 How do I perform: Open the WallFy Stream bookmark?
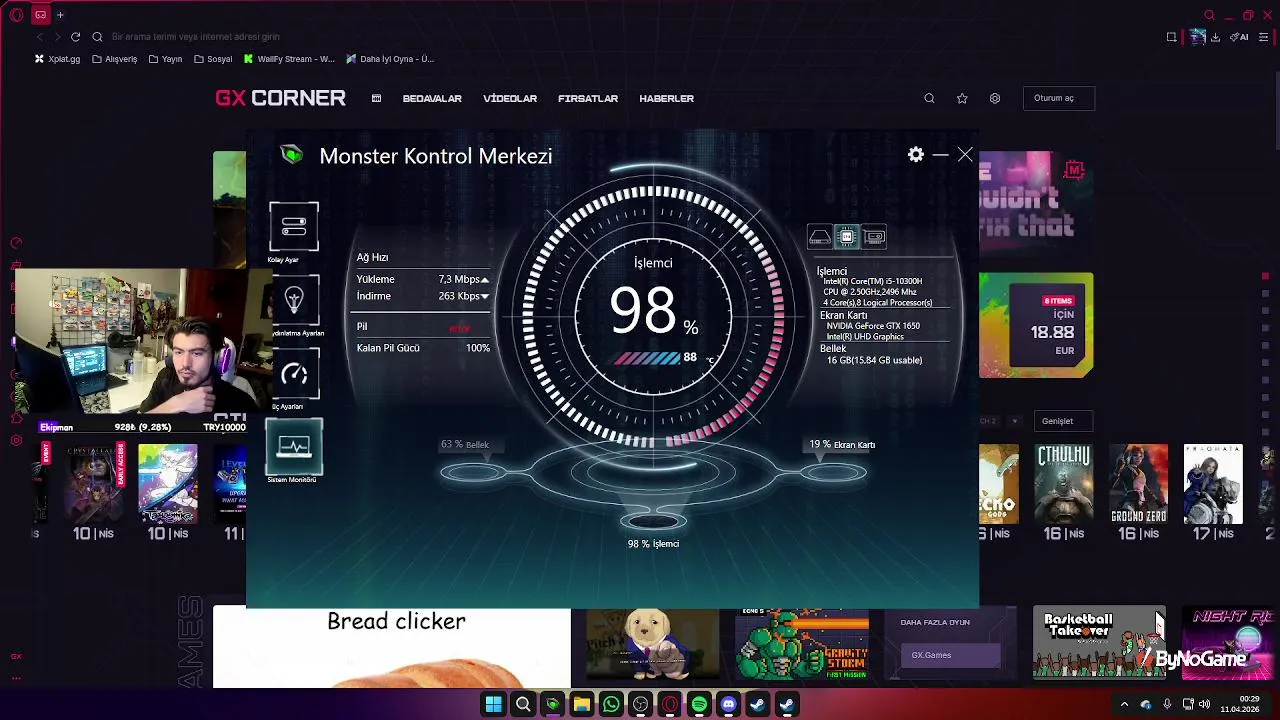point(289,59)
